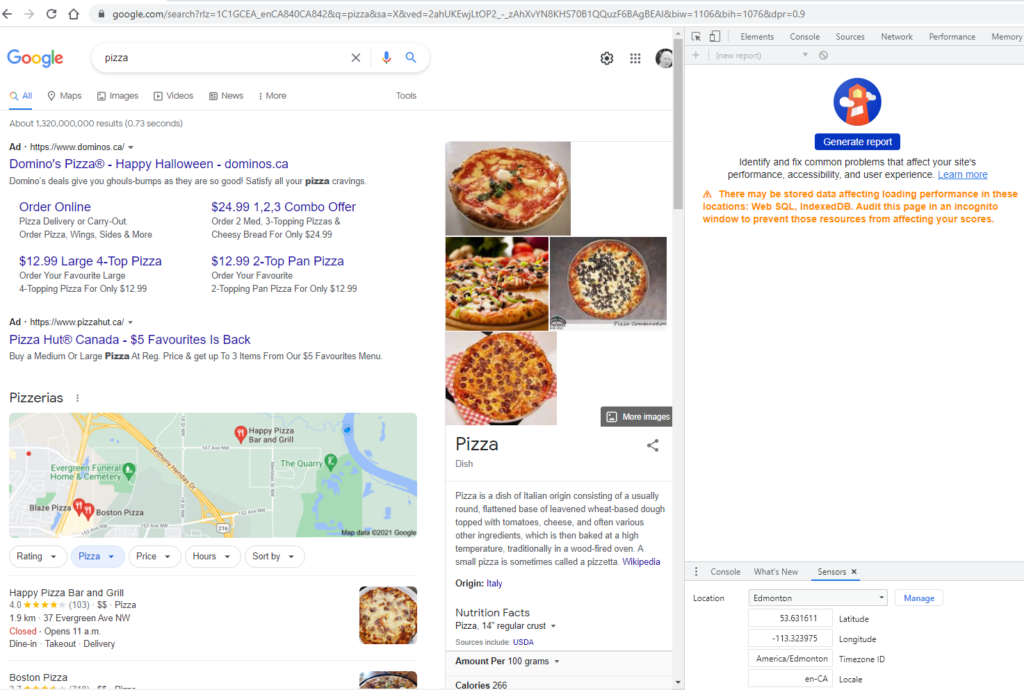Switch to the News search tab
Image resolution: width=1024 pixels, height=690 pixels.
click(226, 96)
